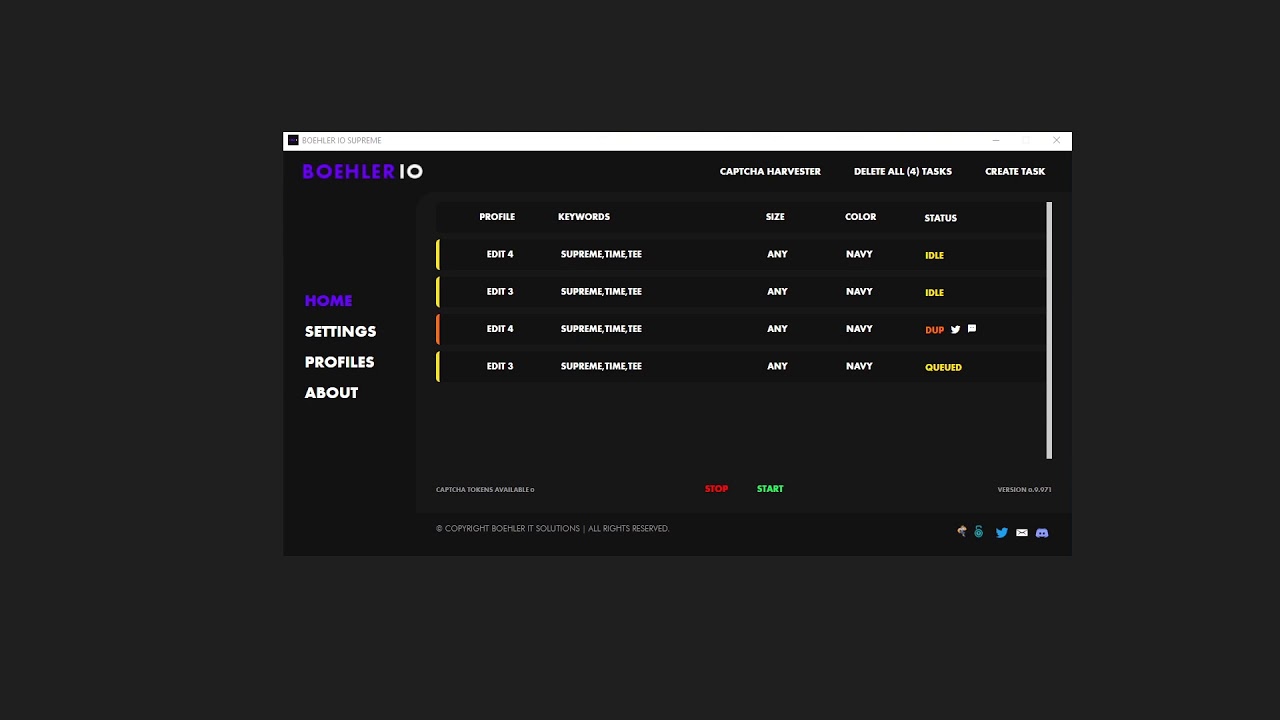Select EDIT 3 profile in second IDLE row
The height and width of the screenshot is (720, 1280).
click(x=500, y=292)
